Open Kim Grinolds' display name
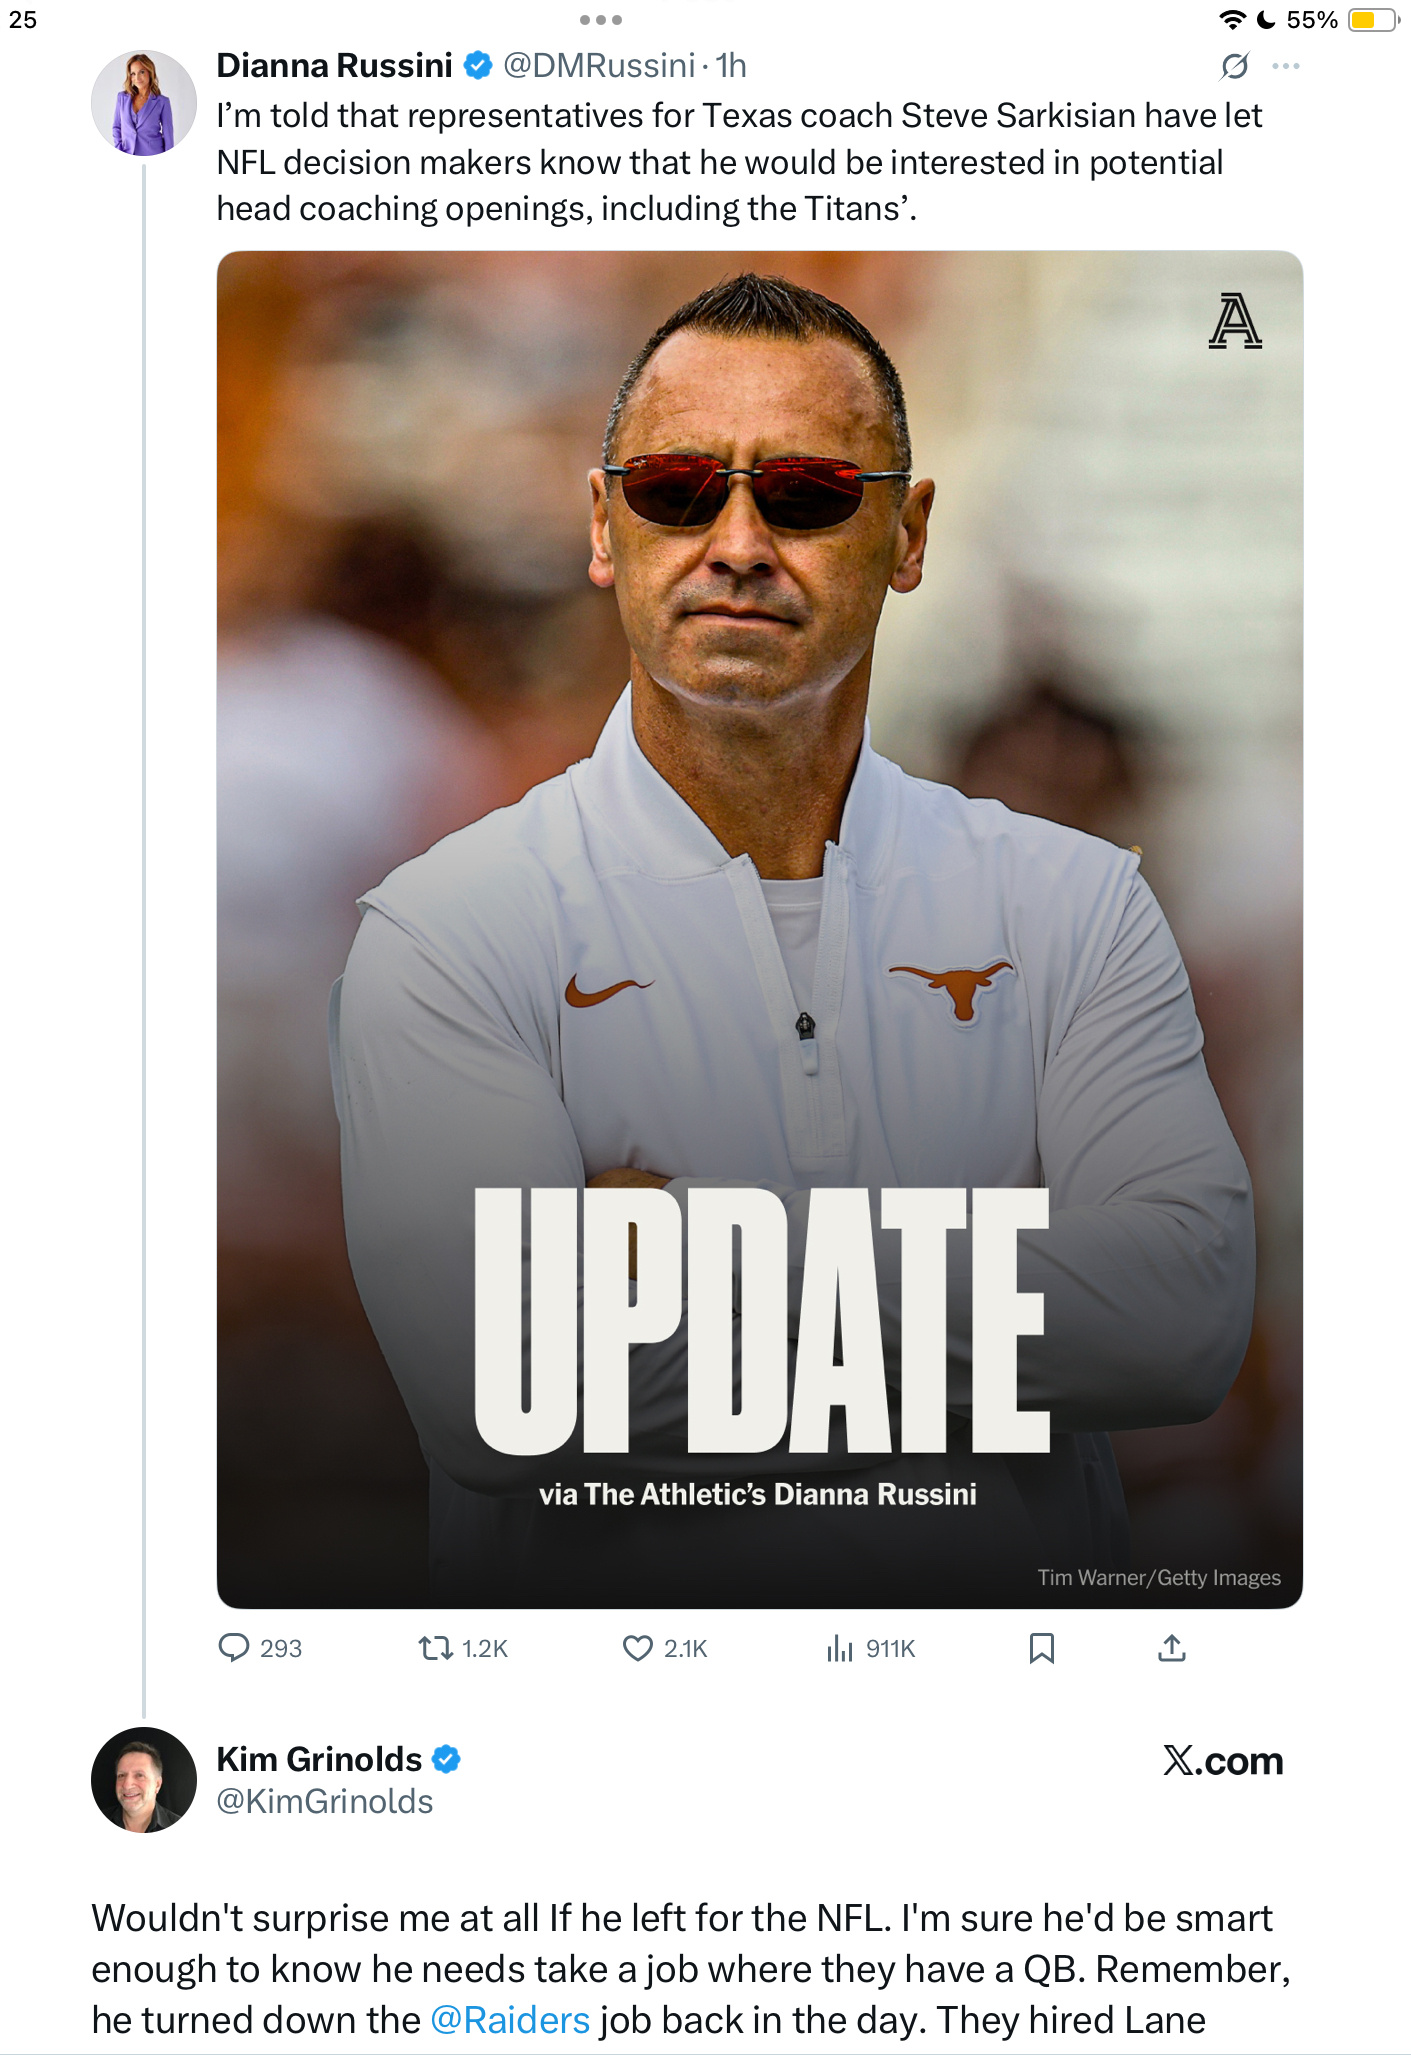This screenshot has height=2055, width=1411. click(x=319, y=1759)
